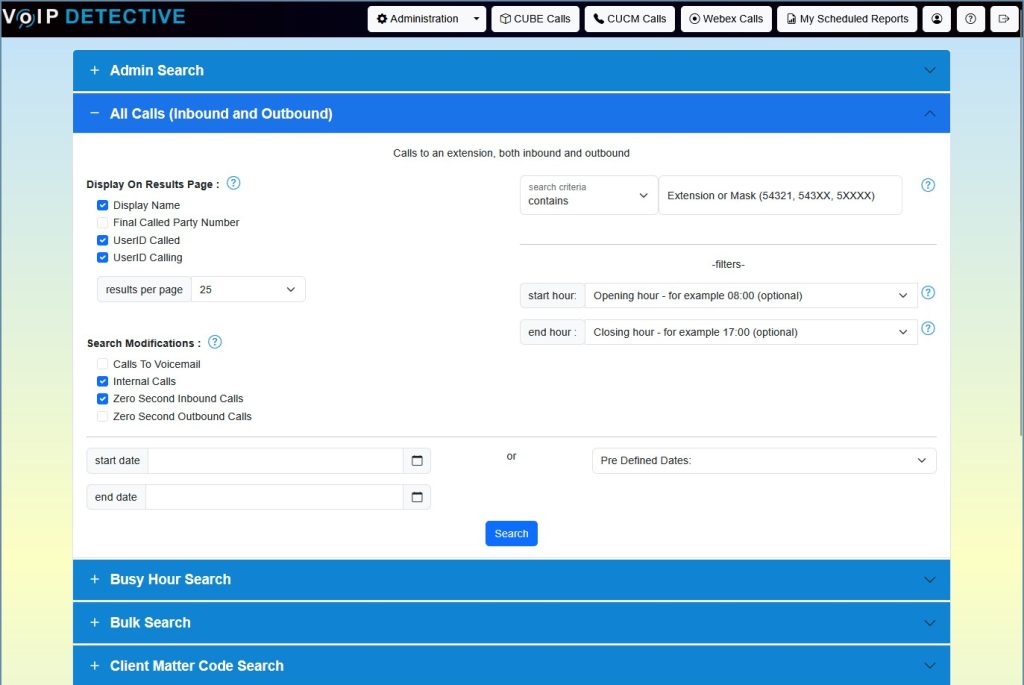Expand Busy Hour Search chevron
This screenshot has width=1024, height=685.
point(929,579)
